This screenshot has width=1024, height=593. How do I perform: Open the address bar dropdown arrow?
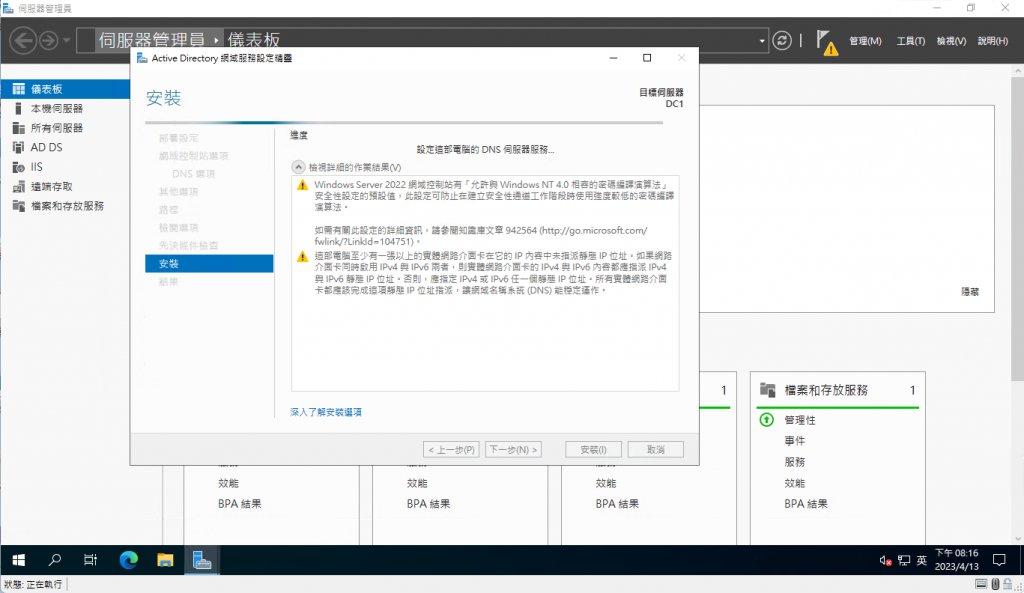coord(761,41)
